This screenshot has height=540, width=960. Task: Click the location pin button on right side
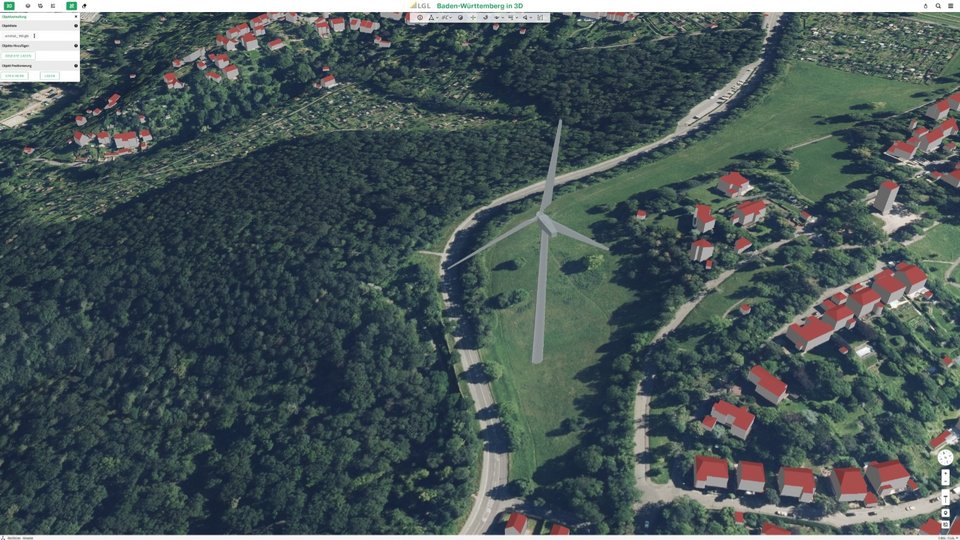click(x=945, y=513)
